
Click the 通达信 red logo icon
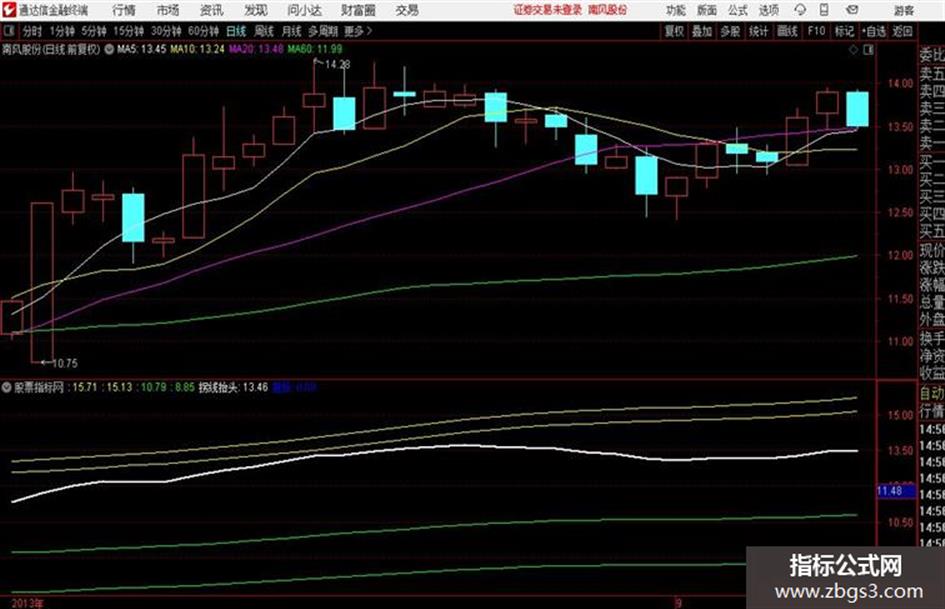click(9, 10)
